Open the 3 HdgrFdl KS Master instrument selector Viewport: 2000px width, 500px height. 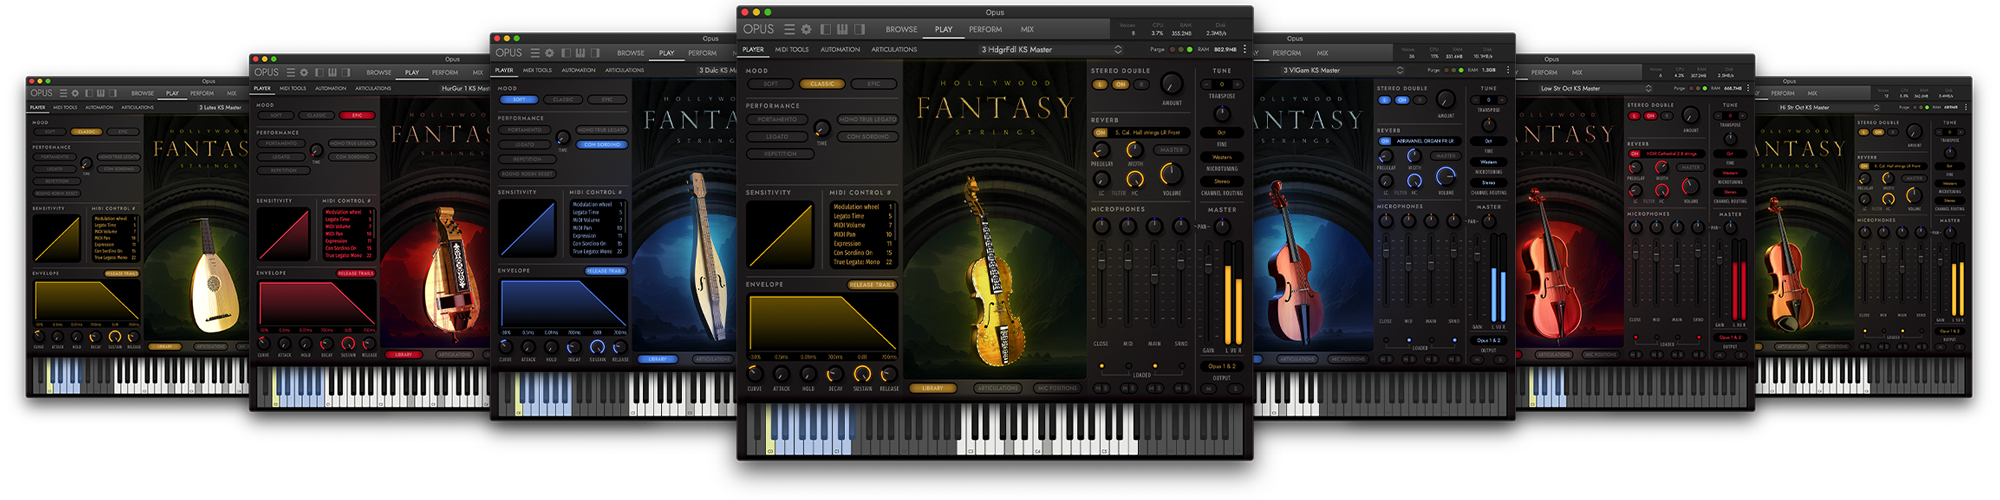click(x=1050, y=49)
